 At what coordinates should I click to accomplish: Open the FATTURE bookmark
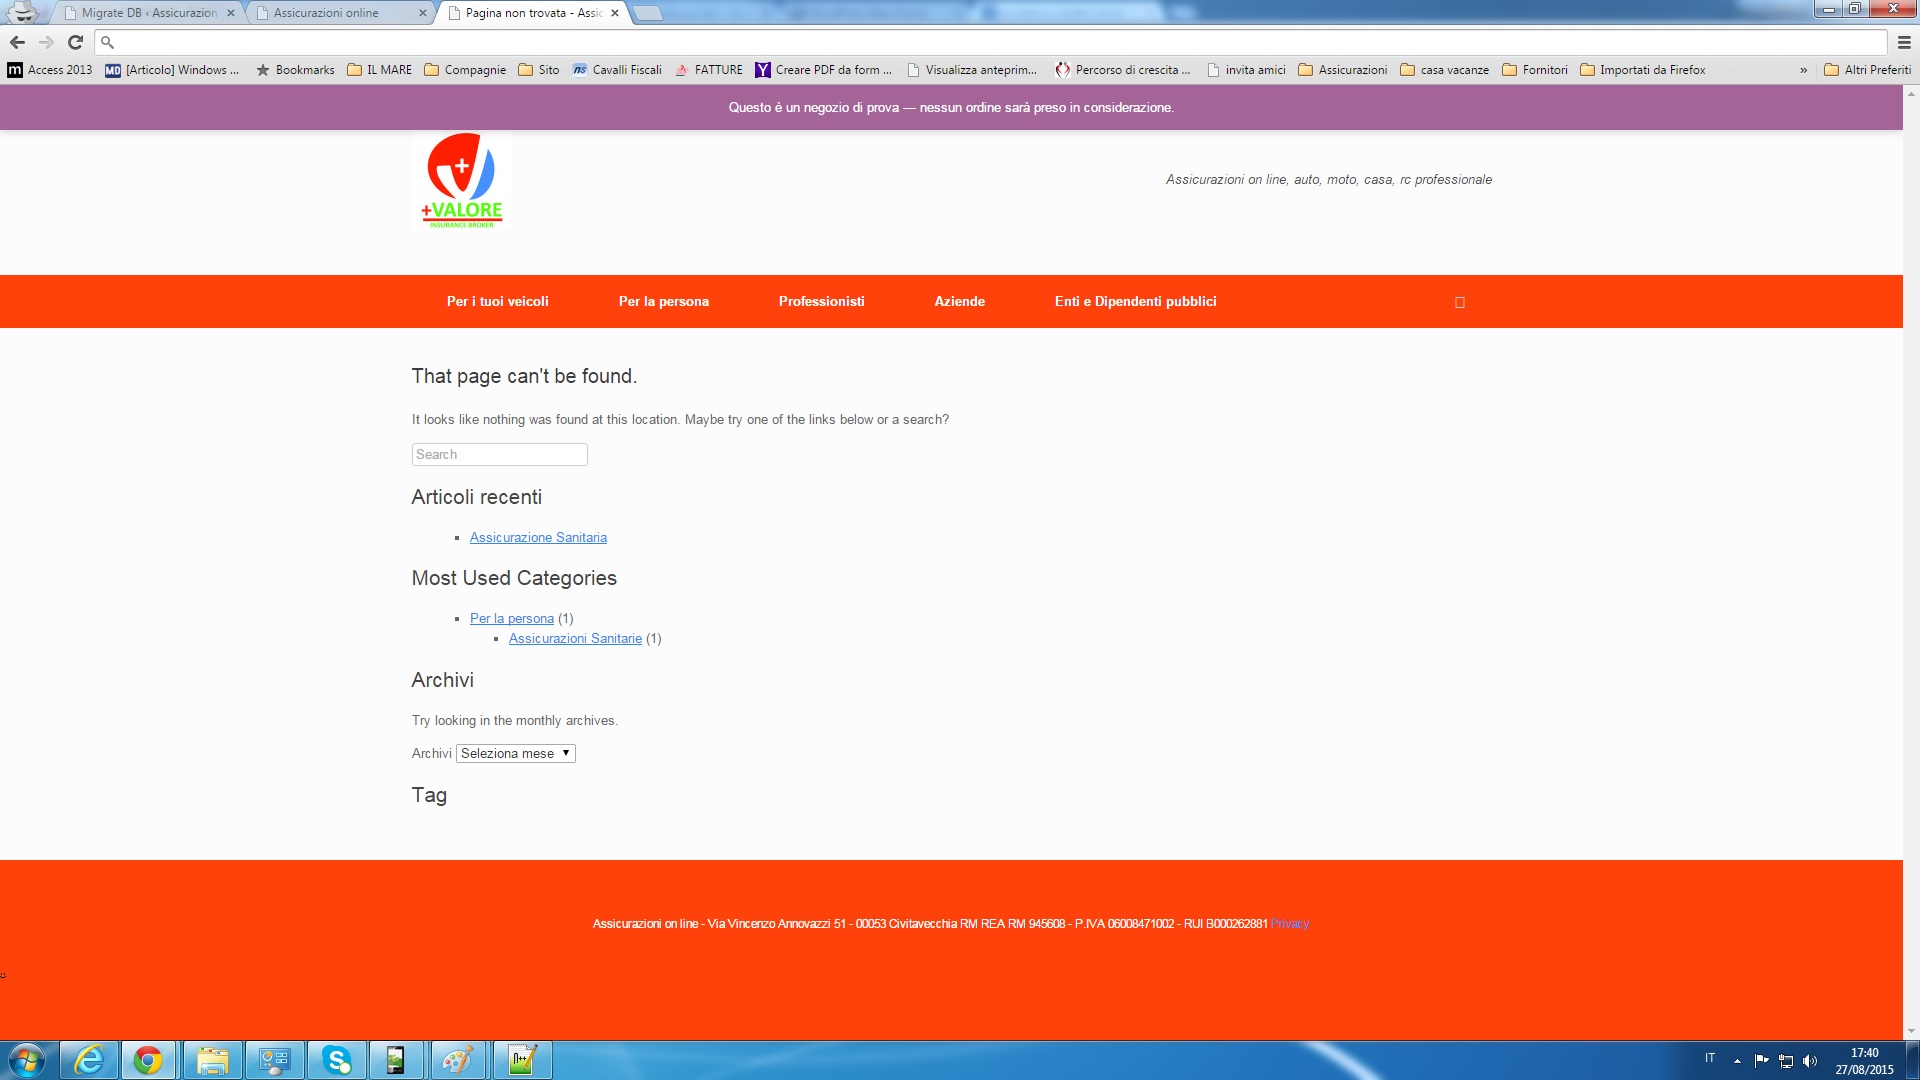709,70
